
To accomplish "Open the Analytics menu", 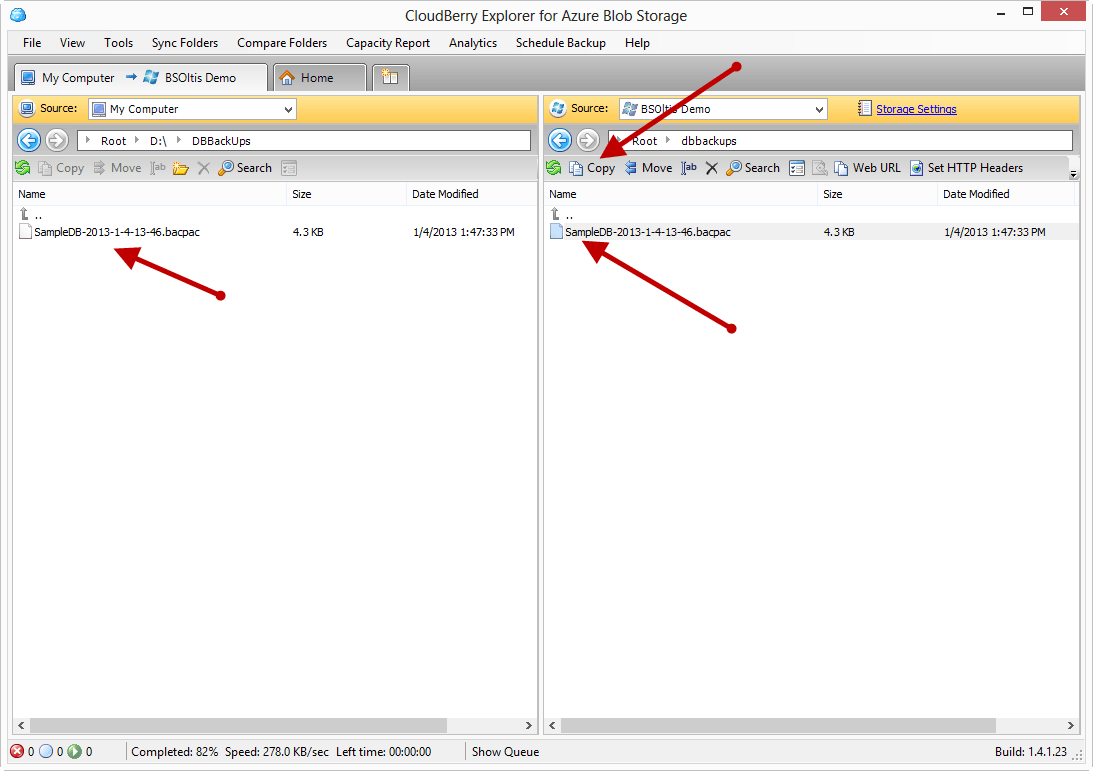I will point(473,43).
